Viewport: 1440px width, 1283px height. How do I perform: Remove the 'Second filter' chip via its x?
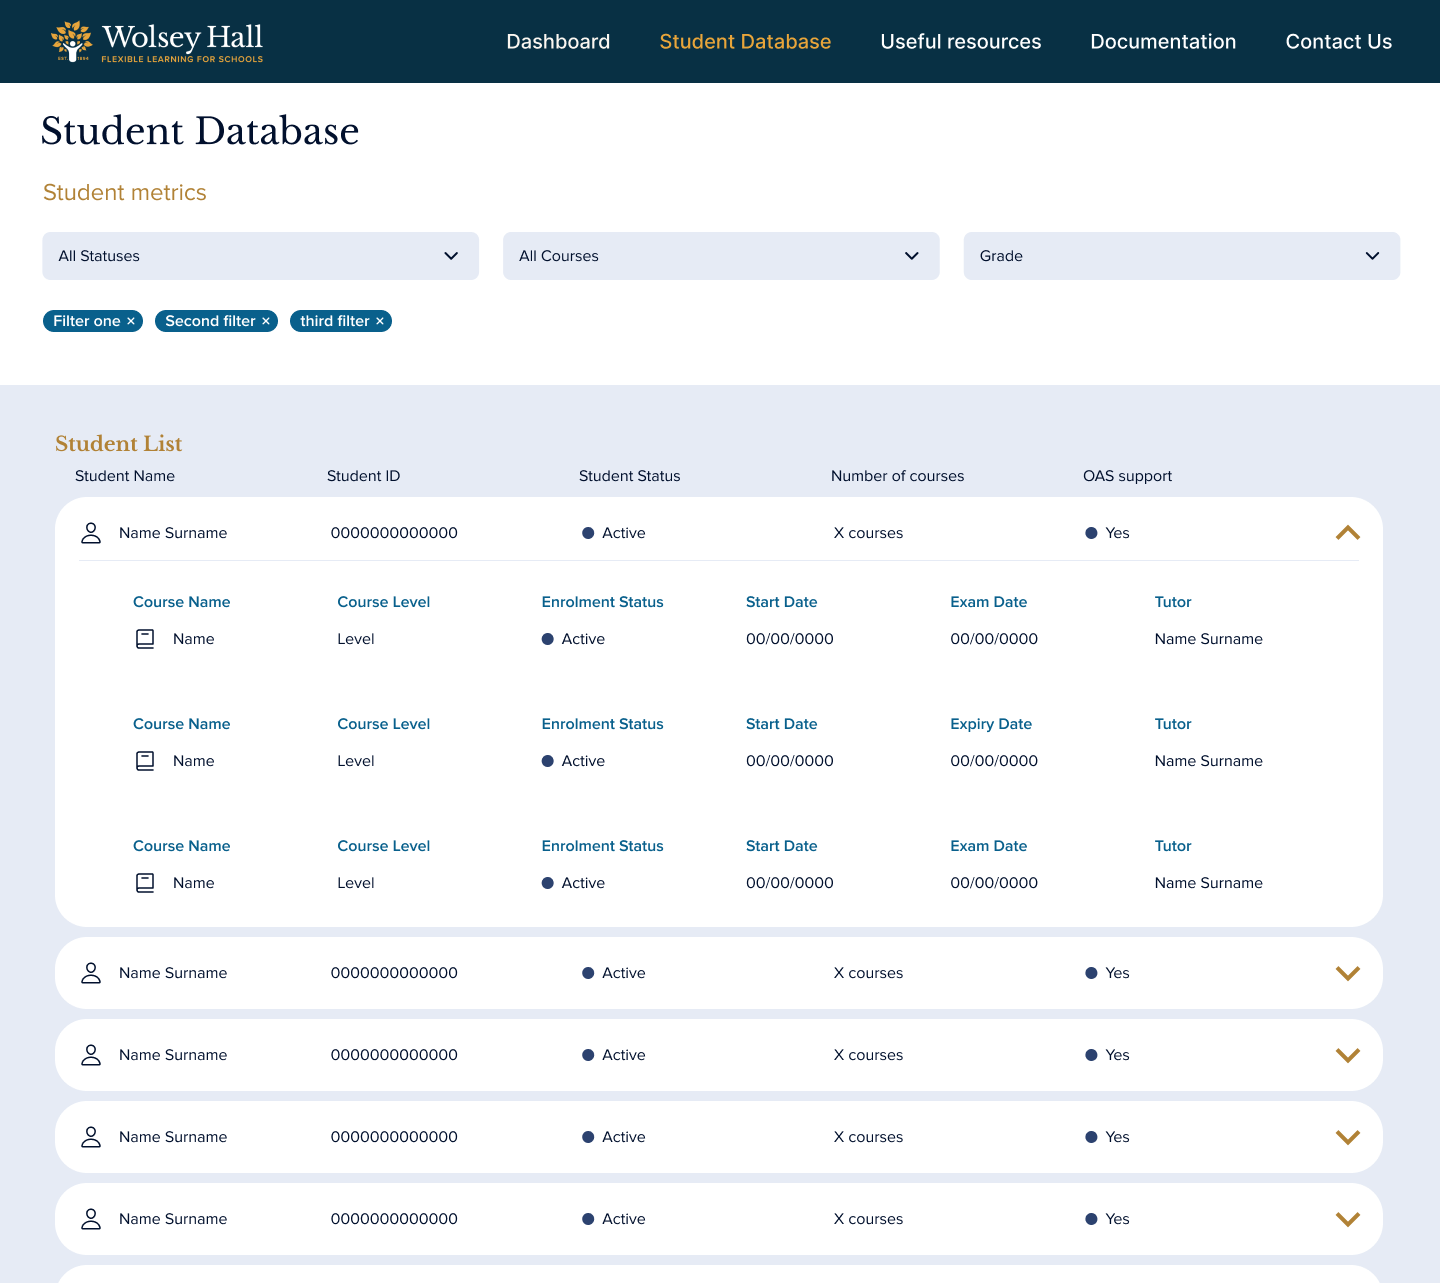tap(266, 321)
